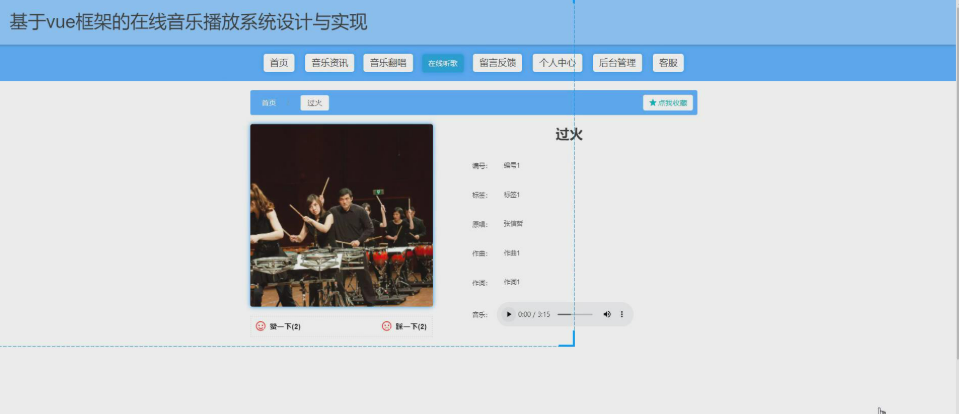Image resolution: width=959 pixels, height=414 pixels.
Task: Click the 过火 song title heading
Action: [569, 135]
